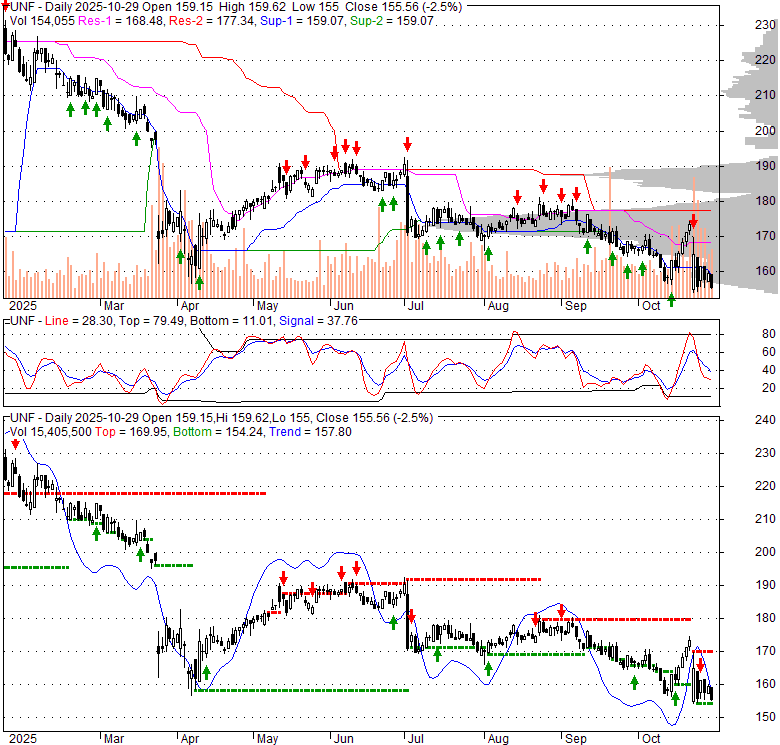Click the 'Sep' month label under the top chart
The width and height of the screenshot is (780, 745).
pos(576,305)
